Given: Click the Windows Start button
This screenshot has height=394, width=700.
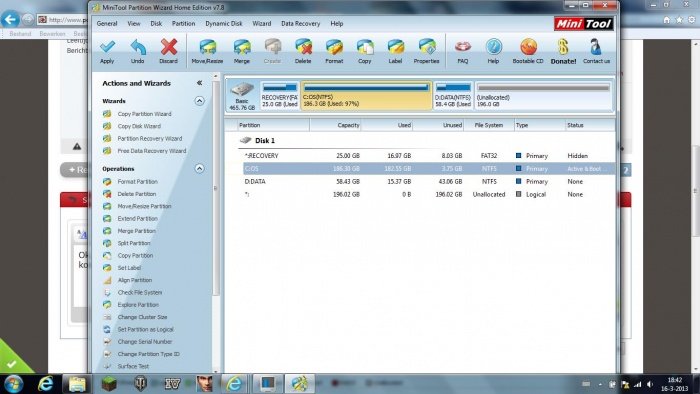Looking at the screenshot, I should tap(13, 384).
